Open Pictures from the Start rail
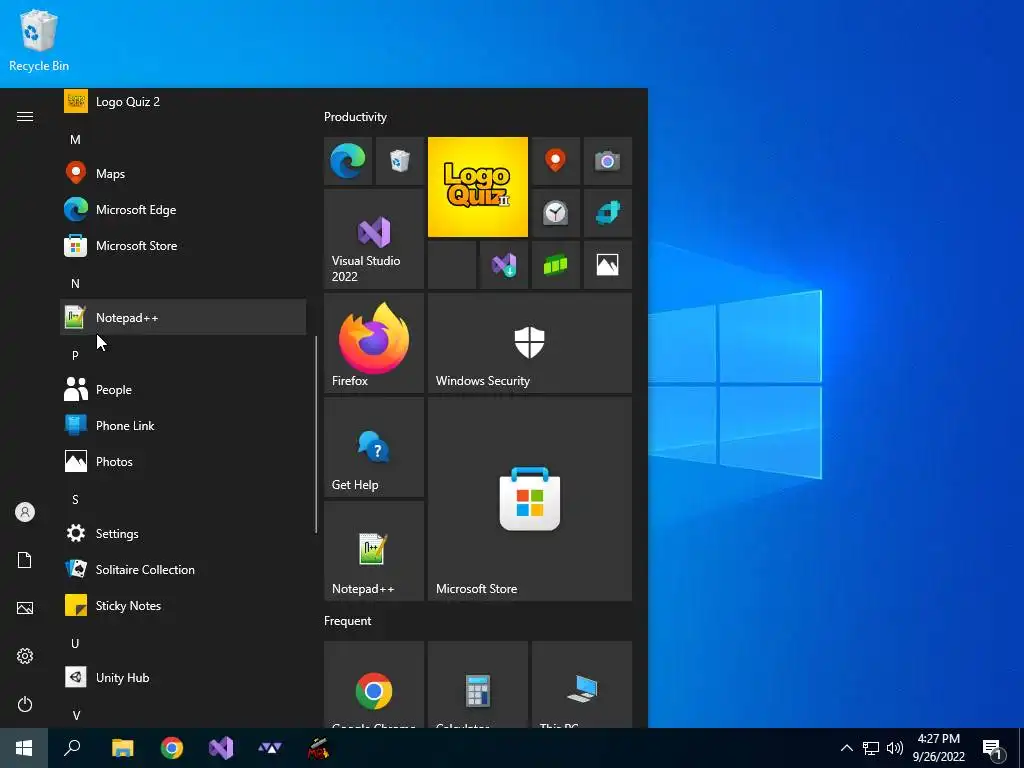This screenshot has width=1024, height=768. [x=25, y=608]
